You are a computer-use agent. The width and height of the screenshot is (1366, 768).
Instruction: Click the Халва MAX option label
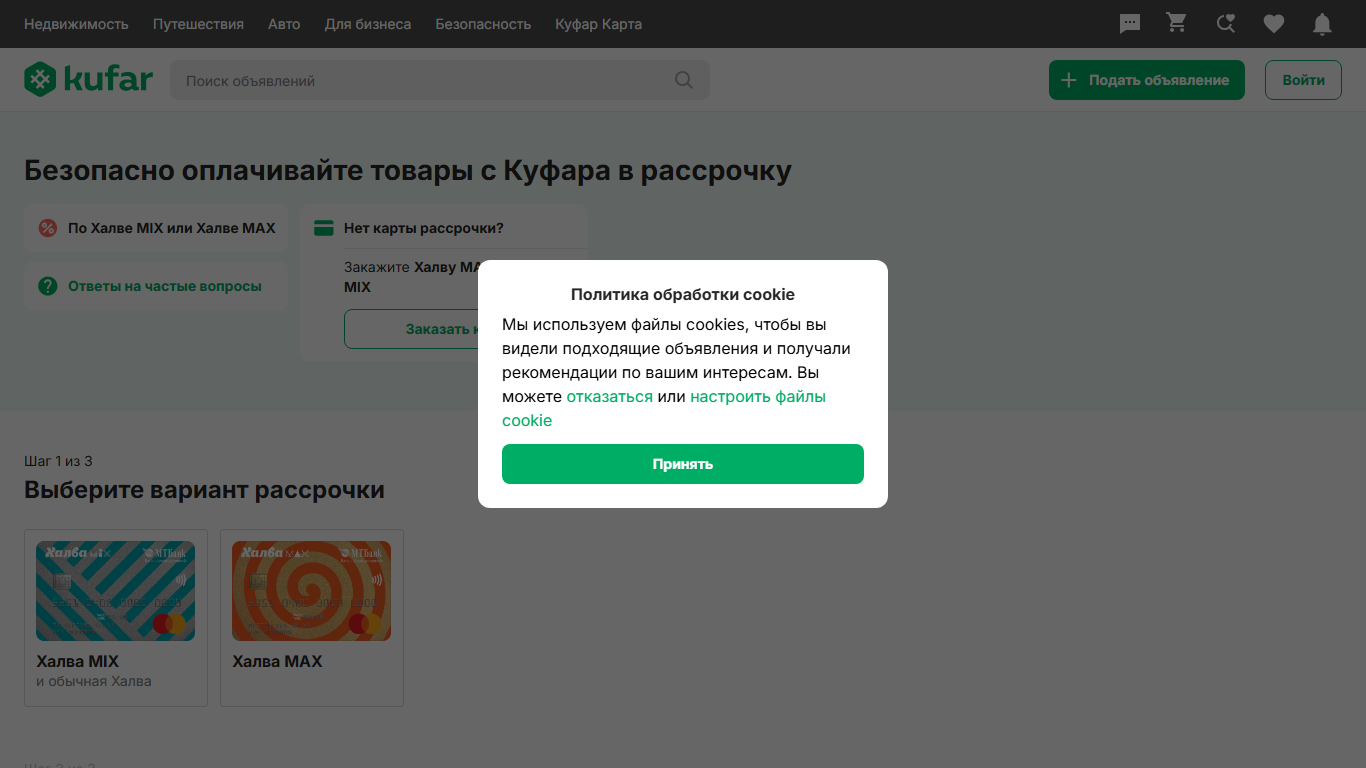(277, 661)
